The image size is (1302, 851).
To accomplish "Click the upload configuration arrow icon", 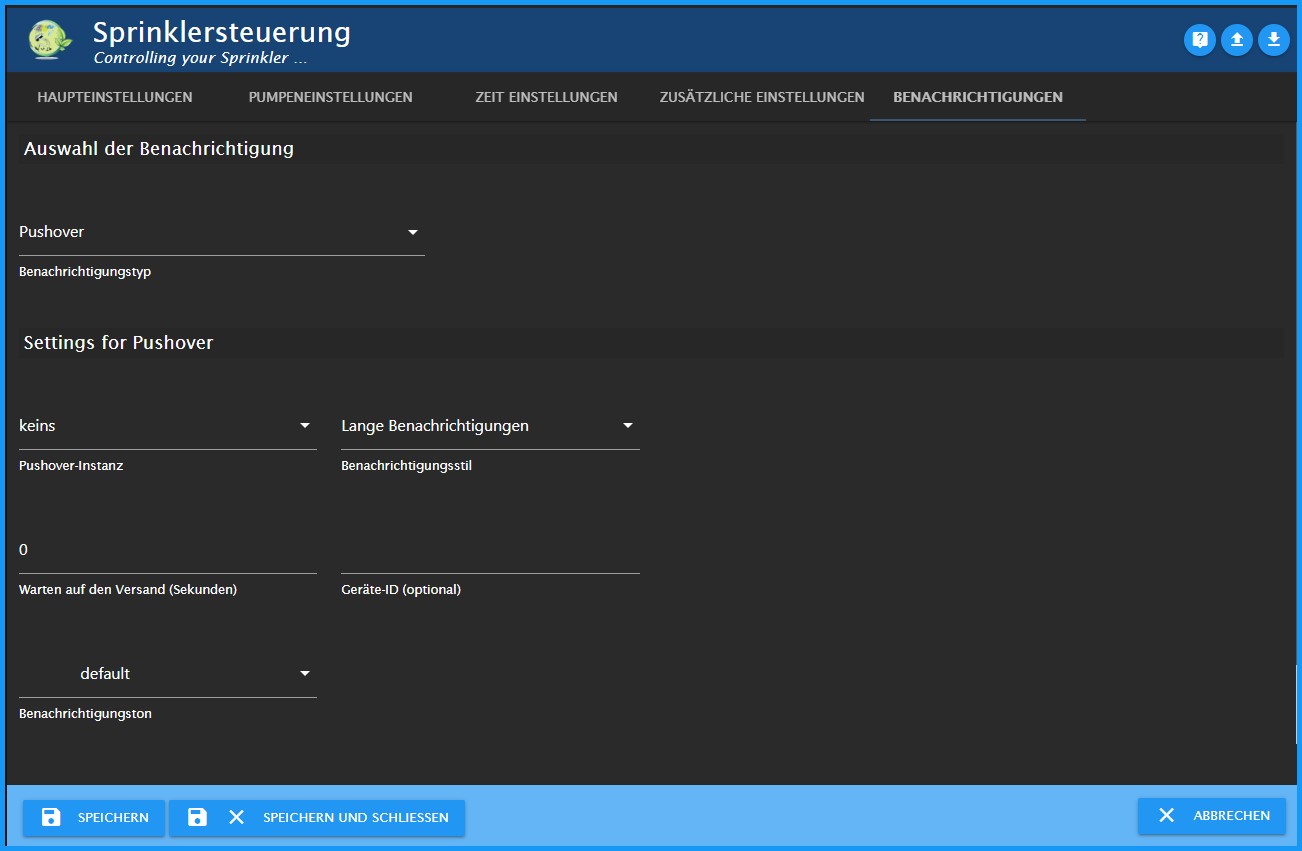I will [x=1237, y=40].
